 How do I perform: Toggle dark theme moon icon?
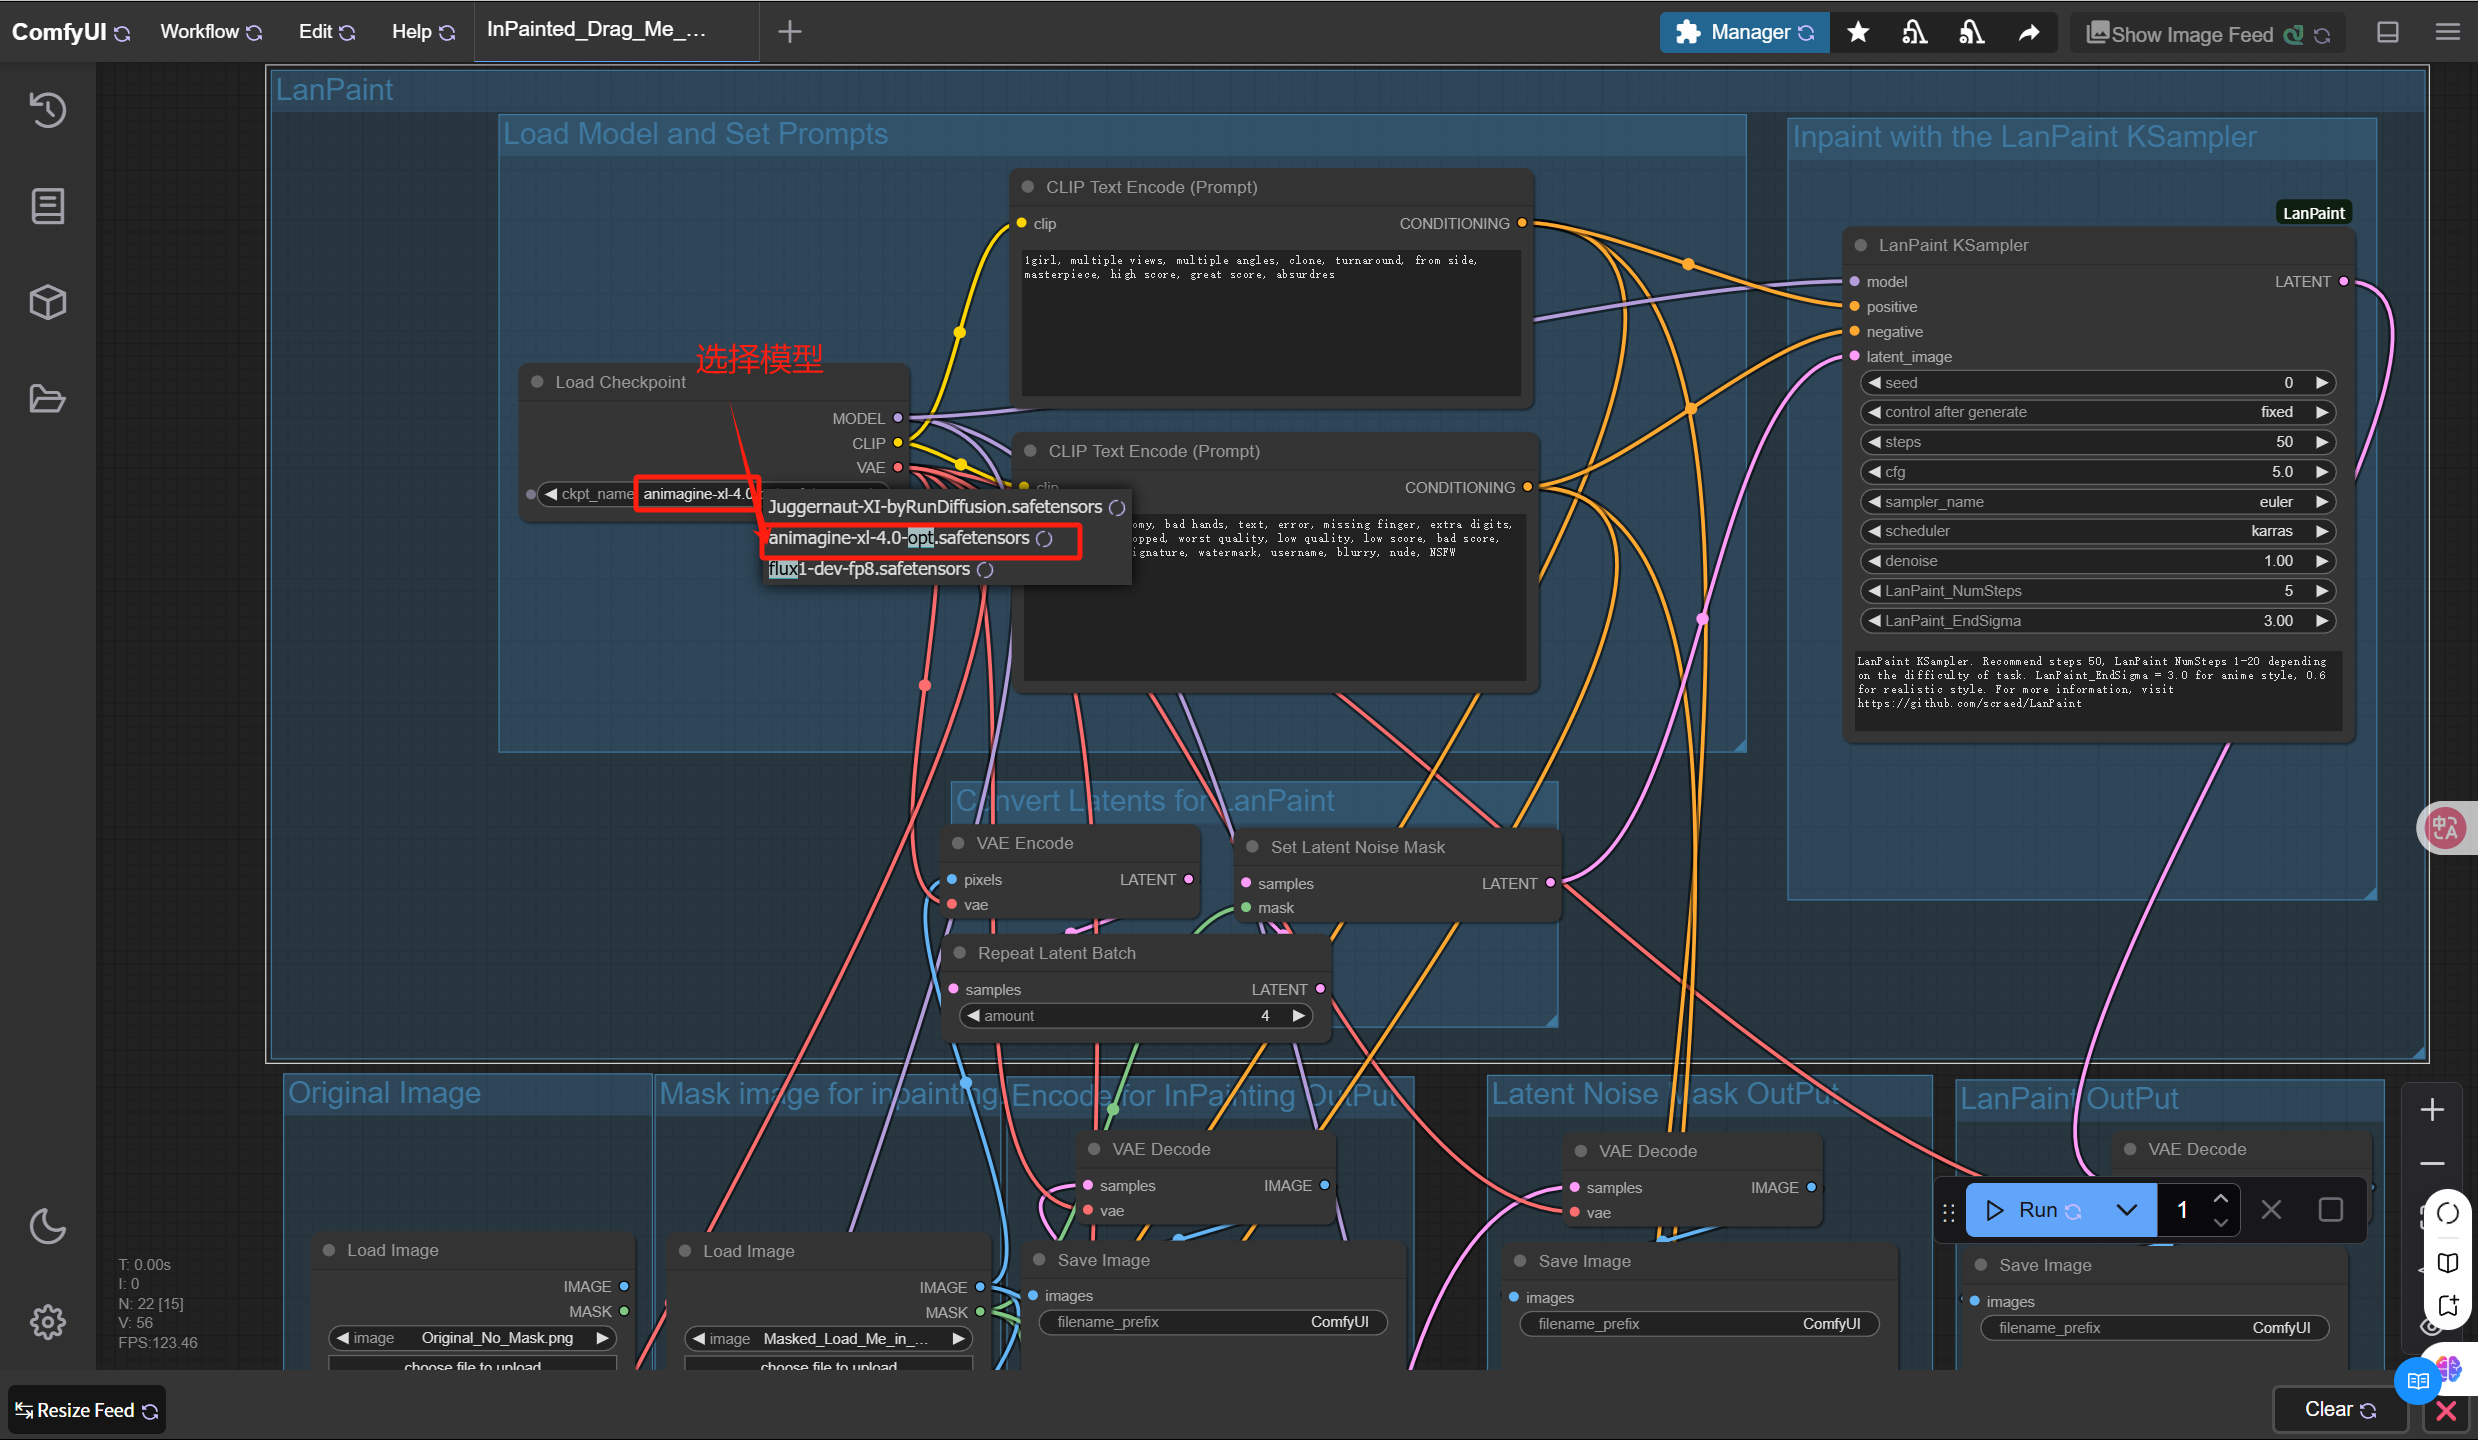pos(47,1226)
